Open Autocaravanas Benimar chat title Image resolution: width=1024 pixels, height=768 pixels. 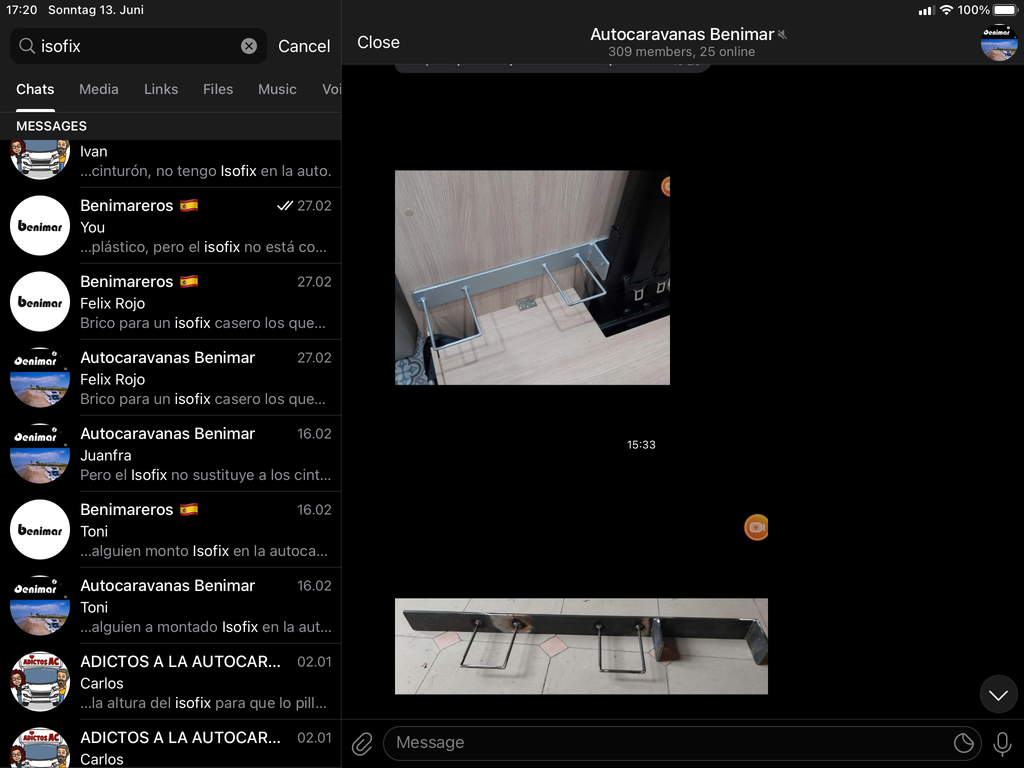click(x=682, y=34)
